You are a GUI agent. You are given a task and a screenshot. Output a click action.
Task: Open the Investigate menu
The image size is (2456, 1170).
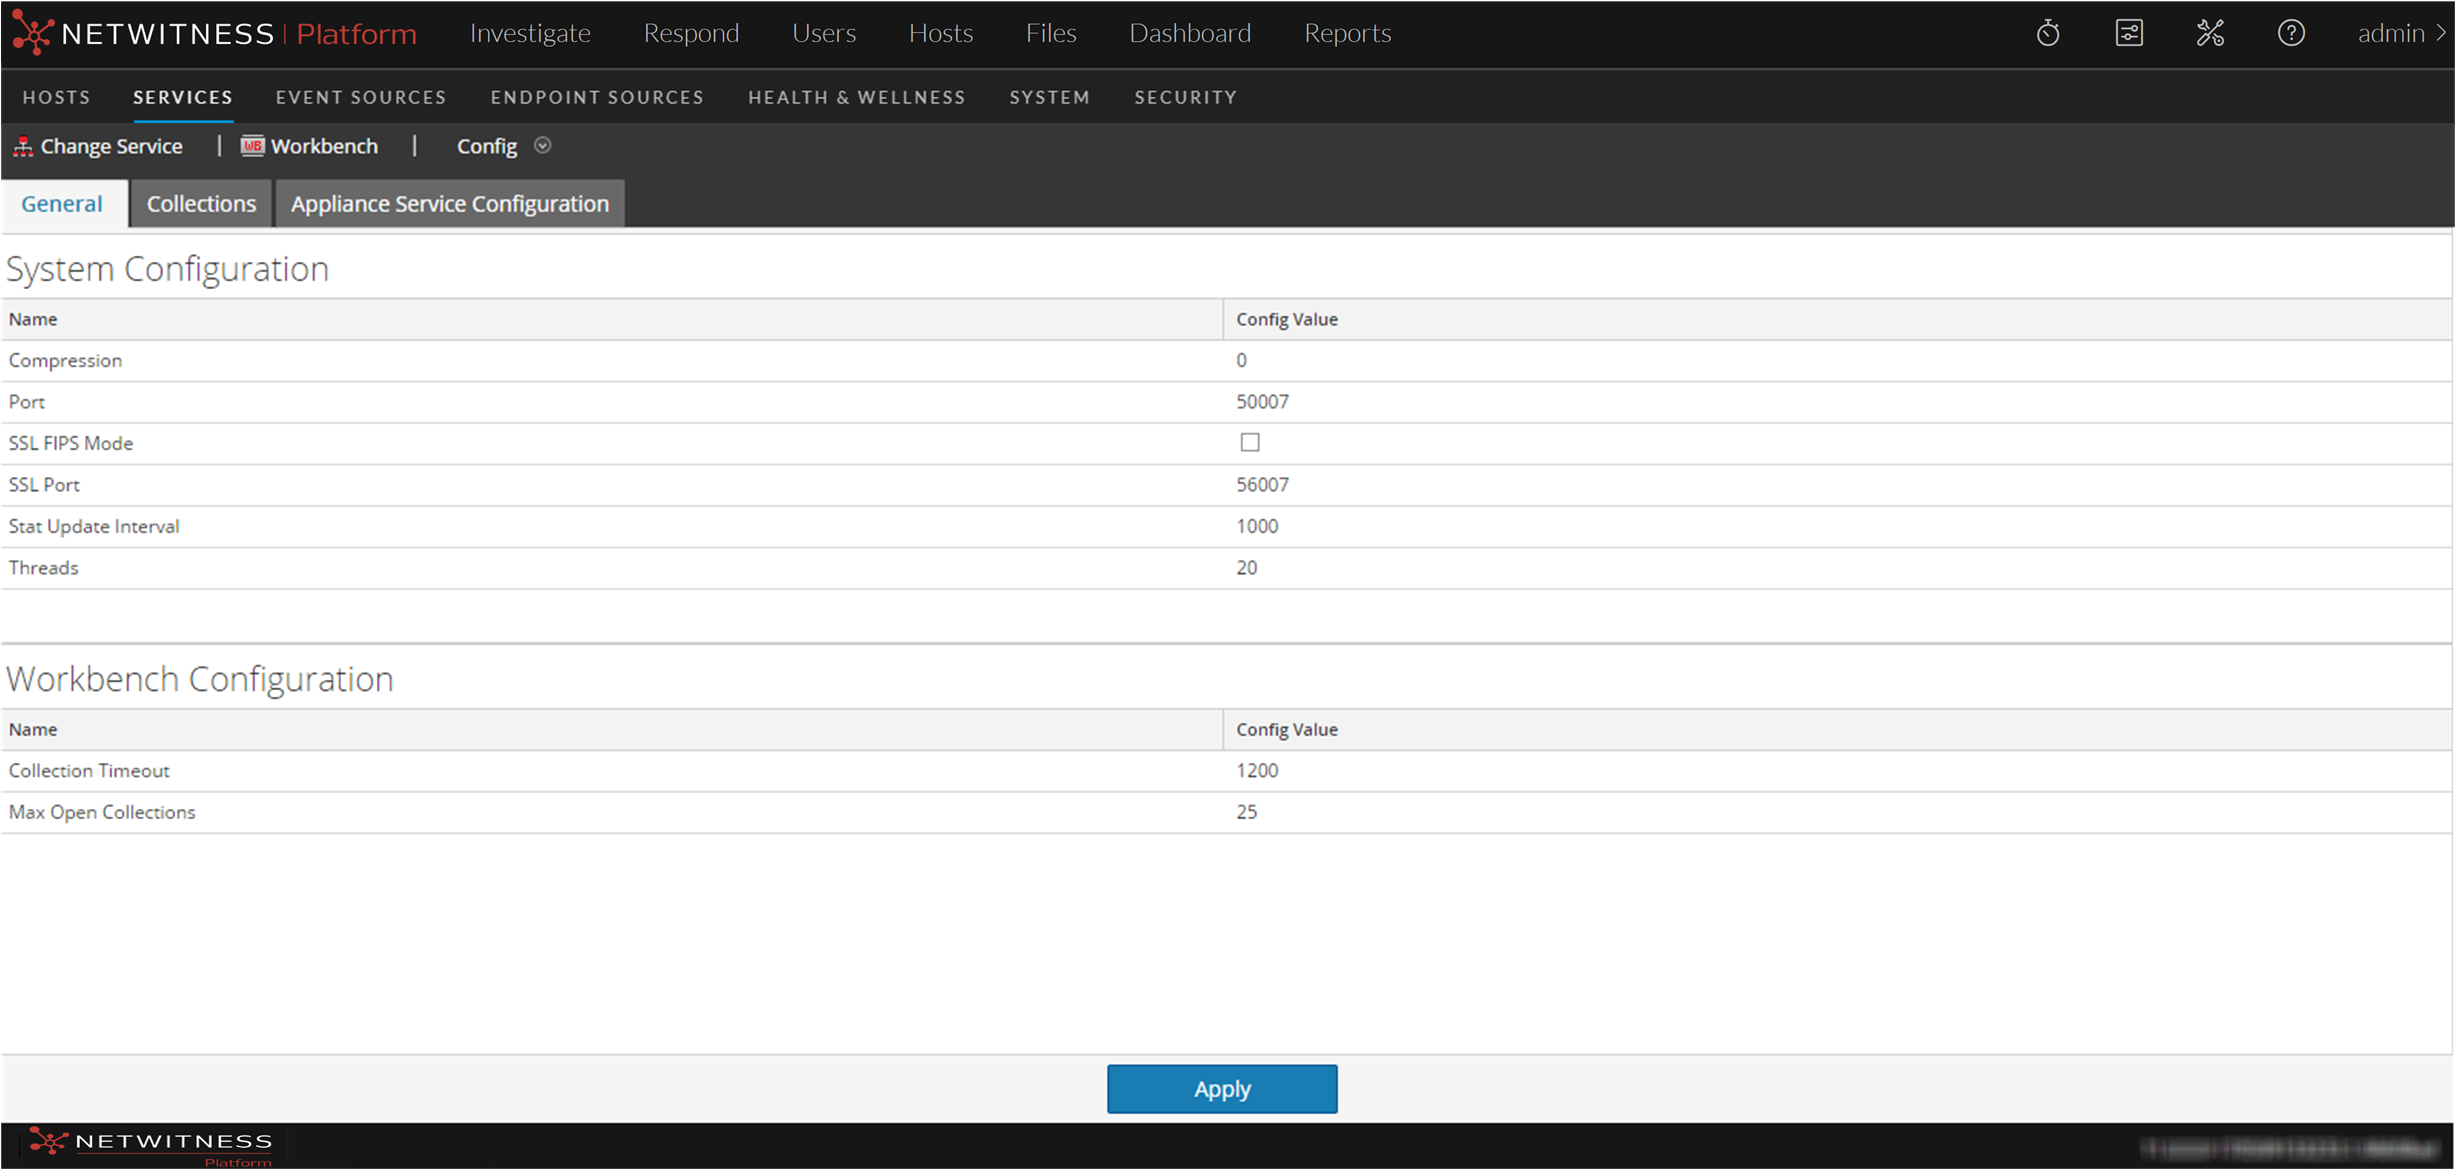click(530, 33)
